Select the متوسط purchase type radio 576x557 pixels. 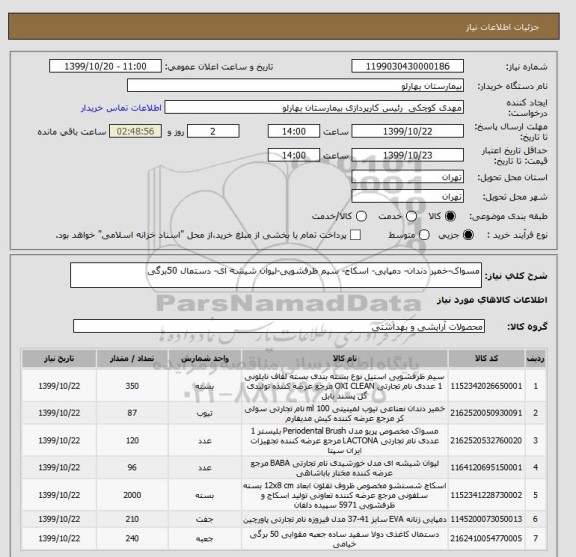[x=424, y=235]
